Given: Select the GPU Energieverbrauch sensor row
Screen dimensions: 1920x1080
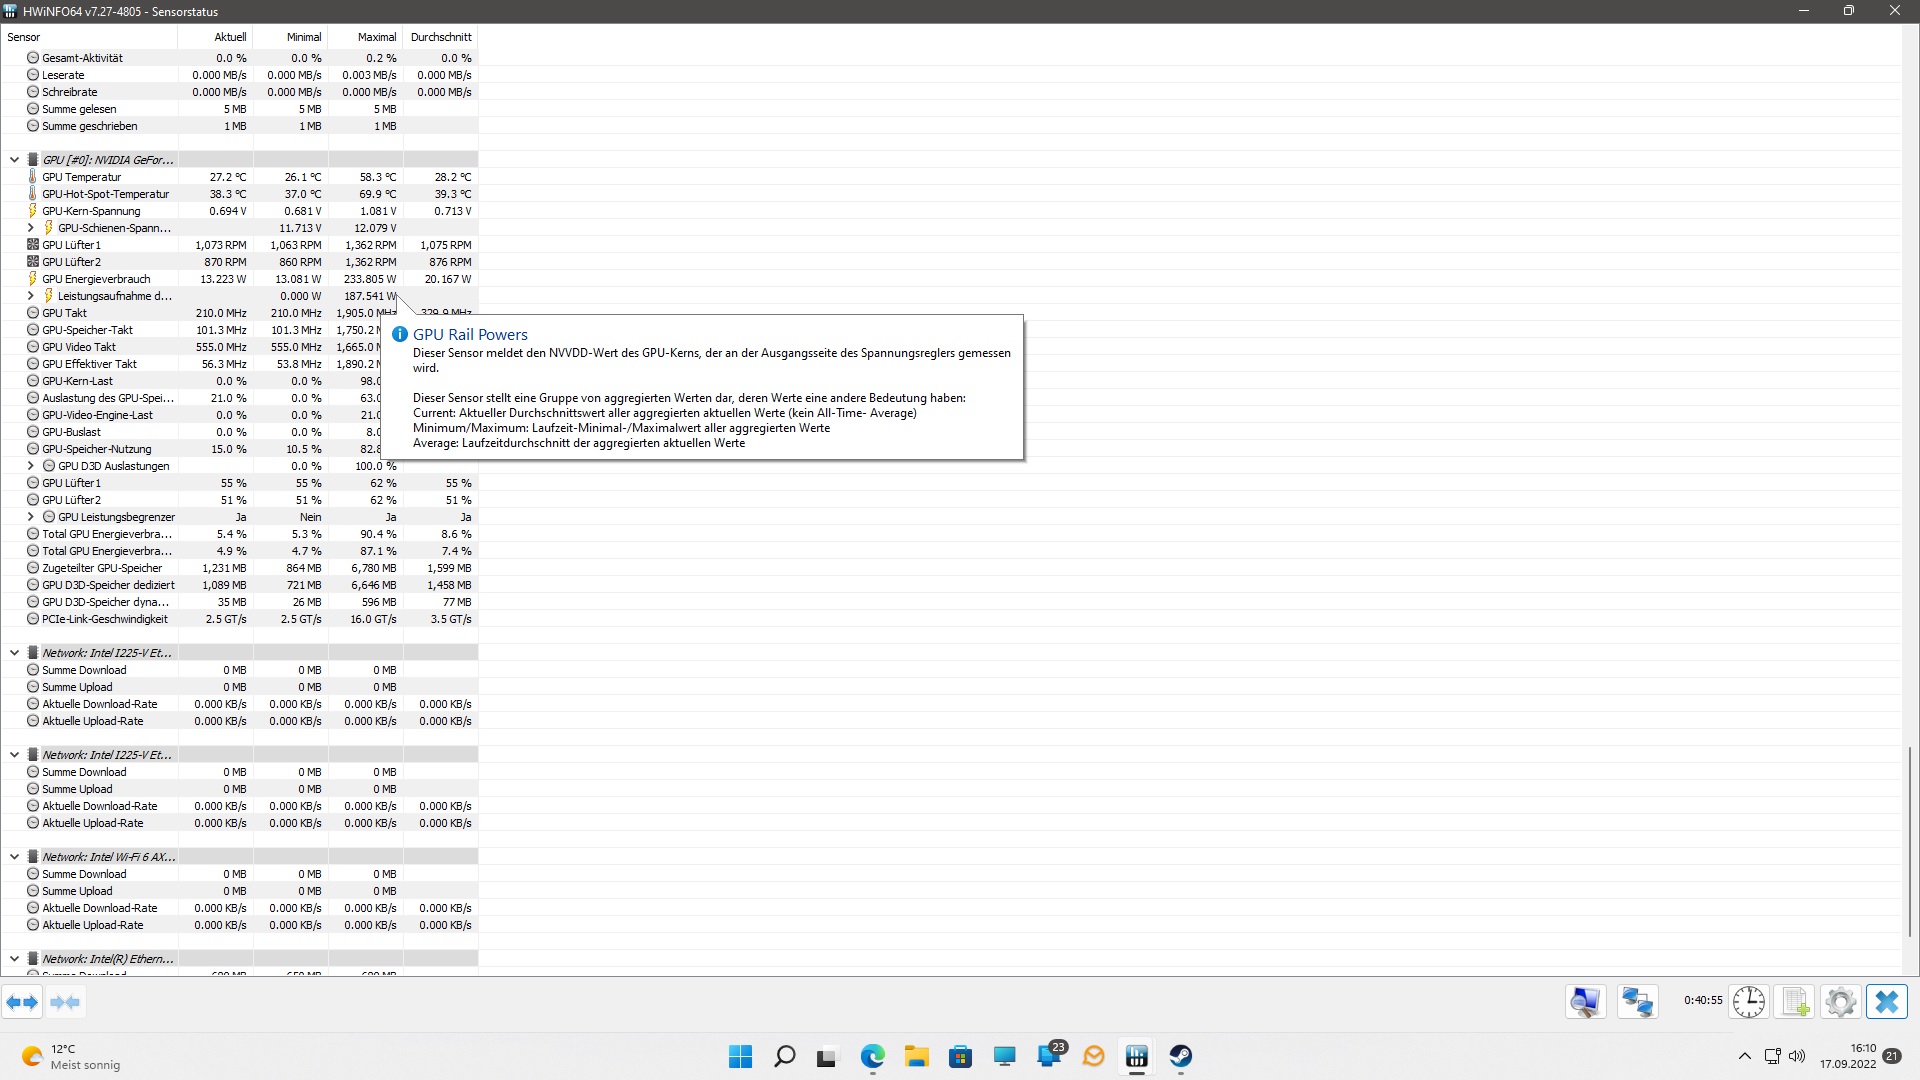Looking at the screenshot, I should coord(96,279).
